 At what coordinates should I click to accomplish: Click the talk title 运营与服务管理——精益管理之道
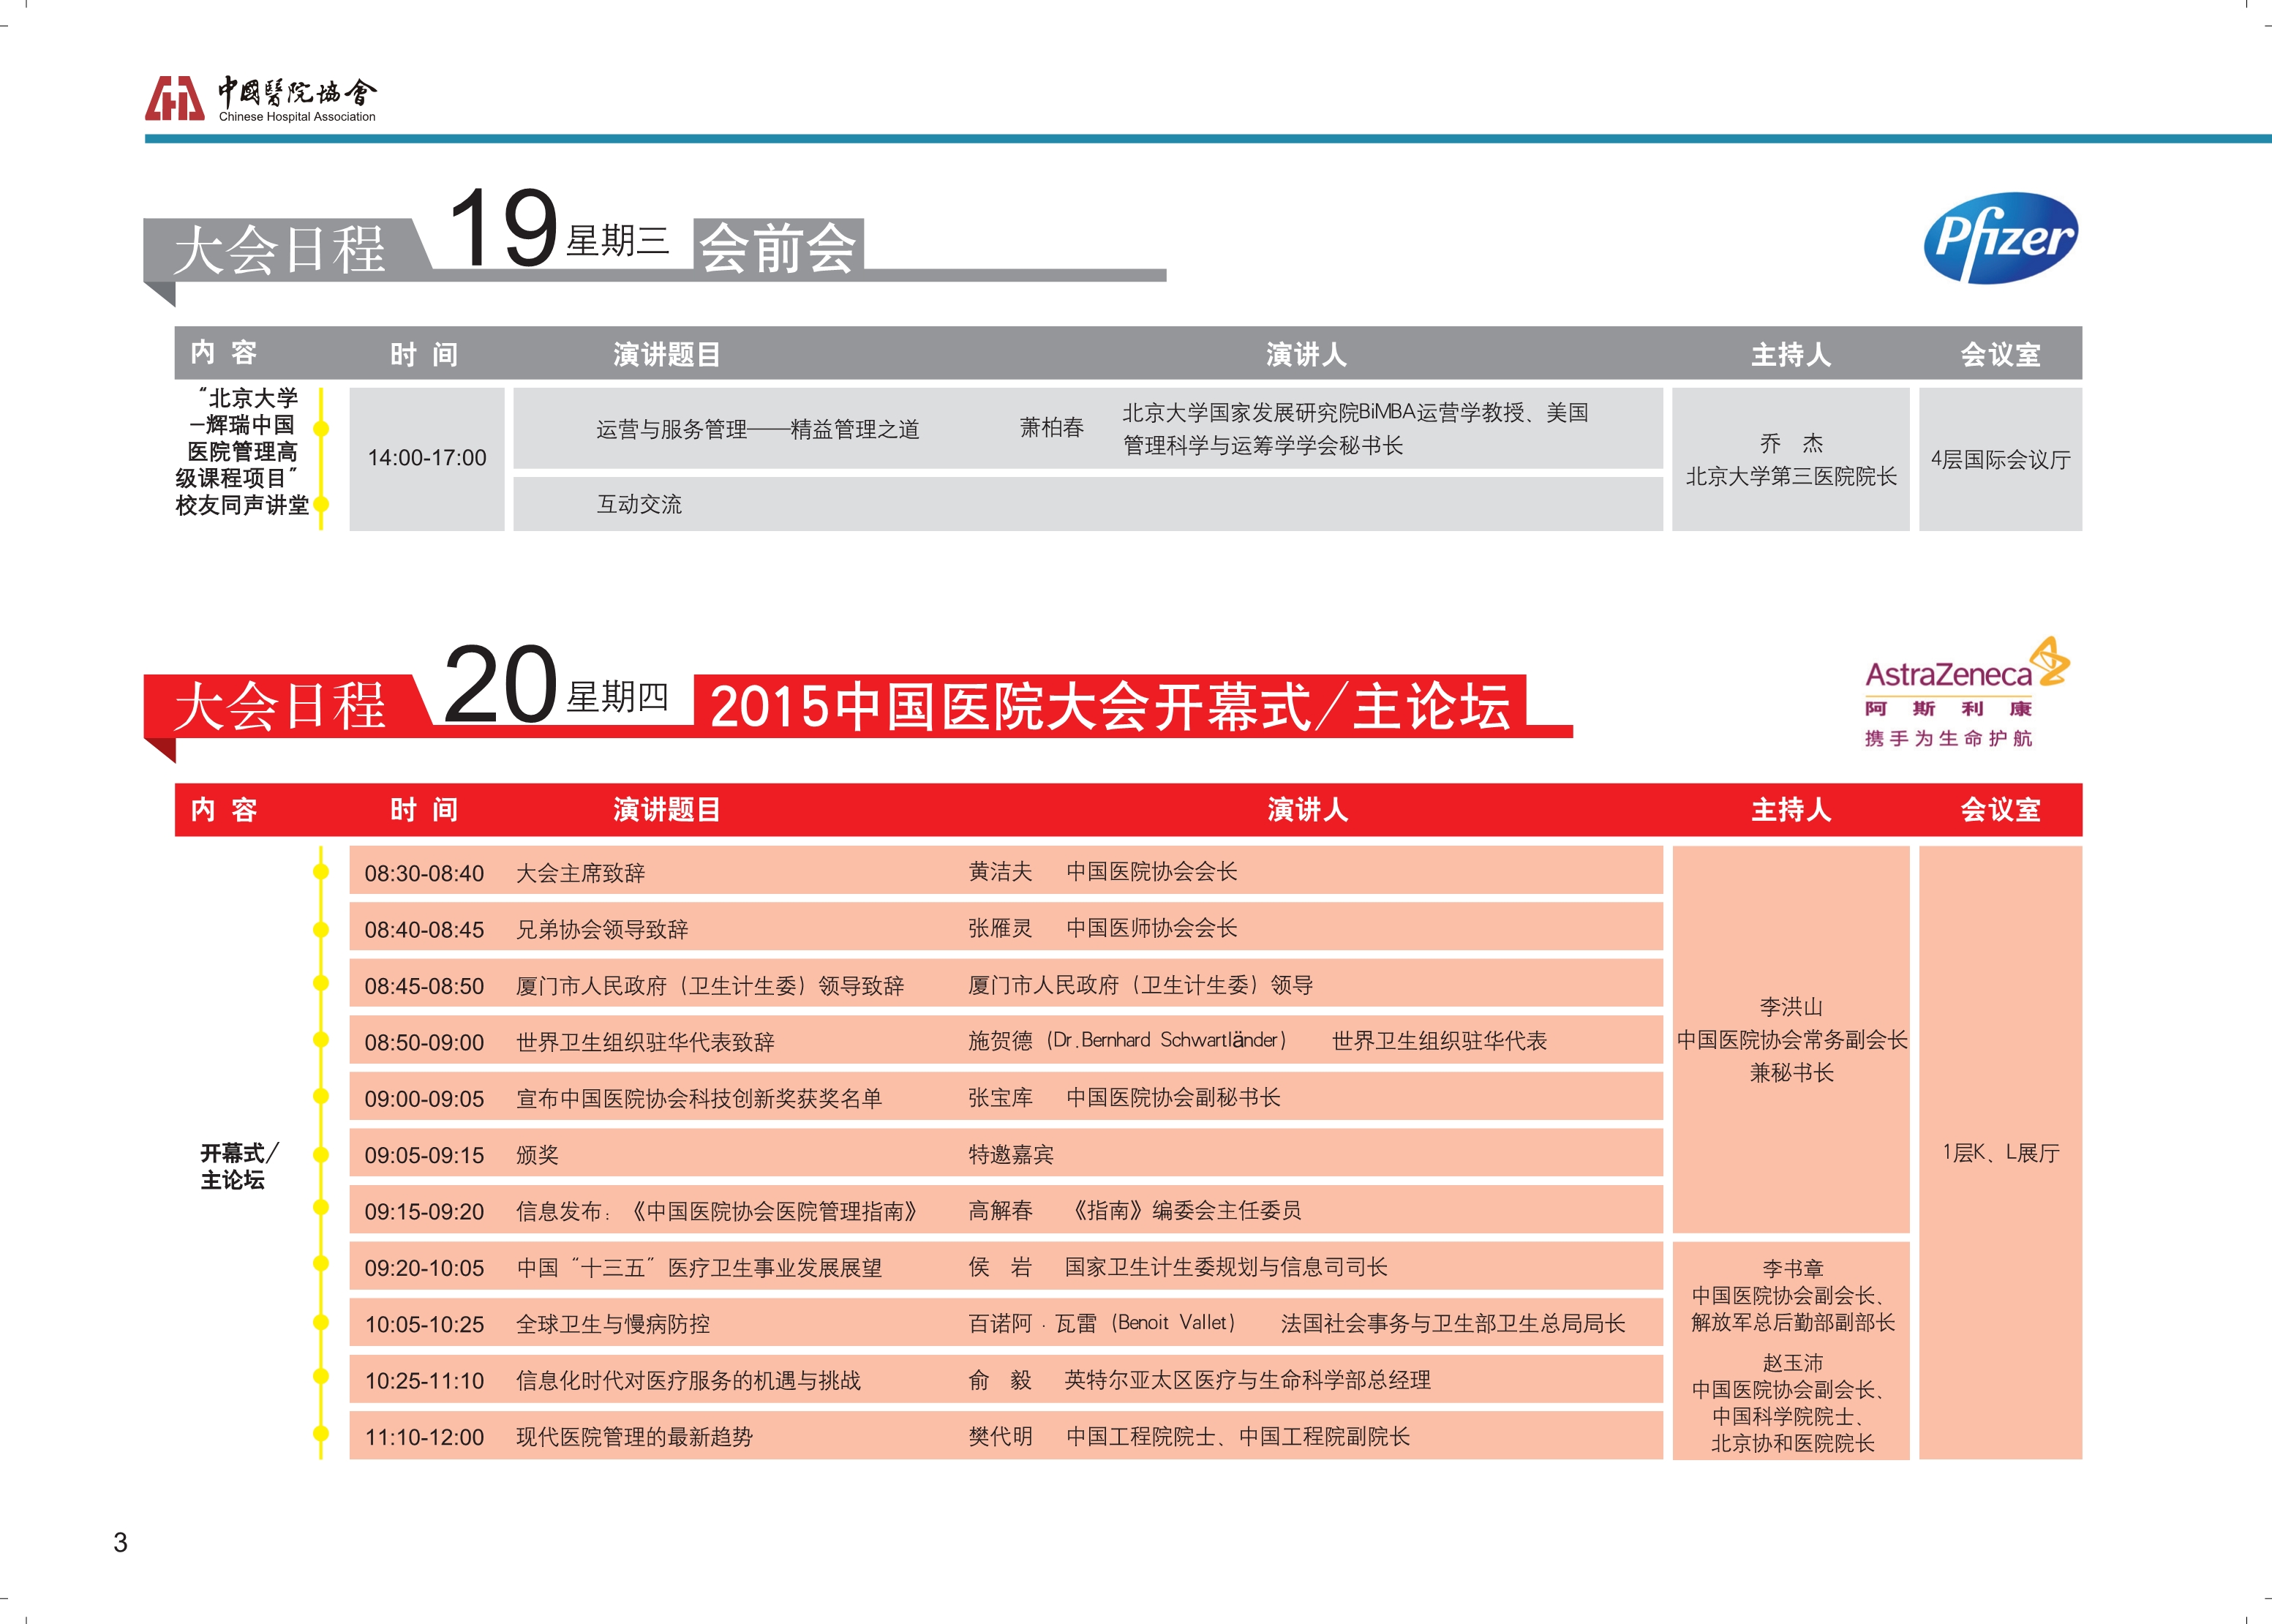pos(757,429)
